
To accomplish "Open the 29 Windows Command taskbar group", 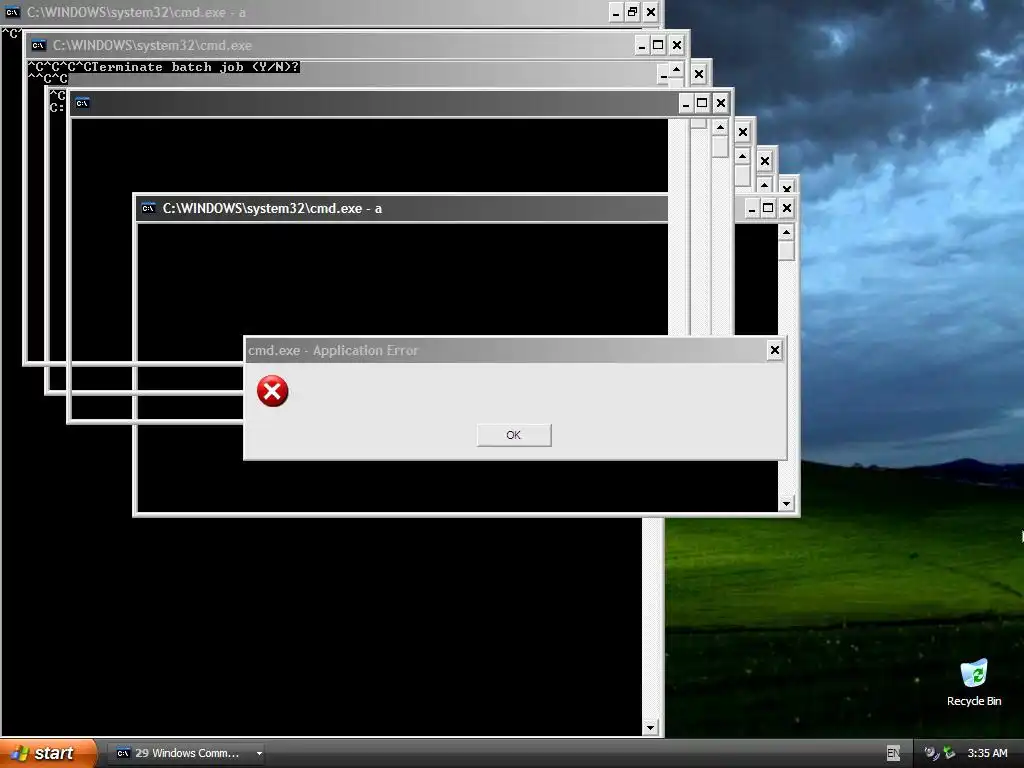I will point(185,753).
